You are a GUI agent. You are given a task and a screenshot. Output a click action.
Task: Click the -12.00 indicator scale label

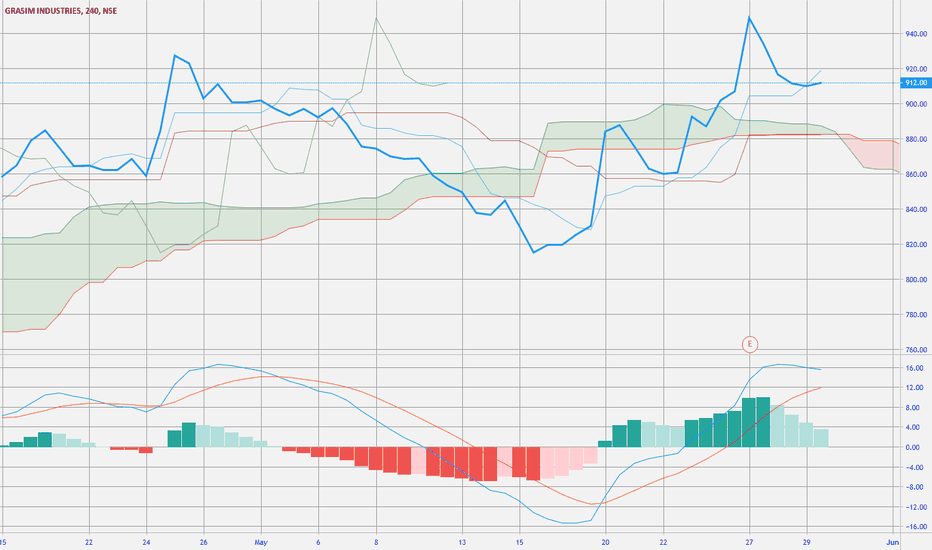click(917, 507)
